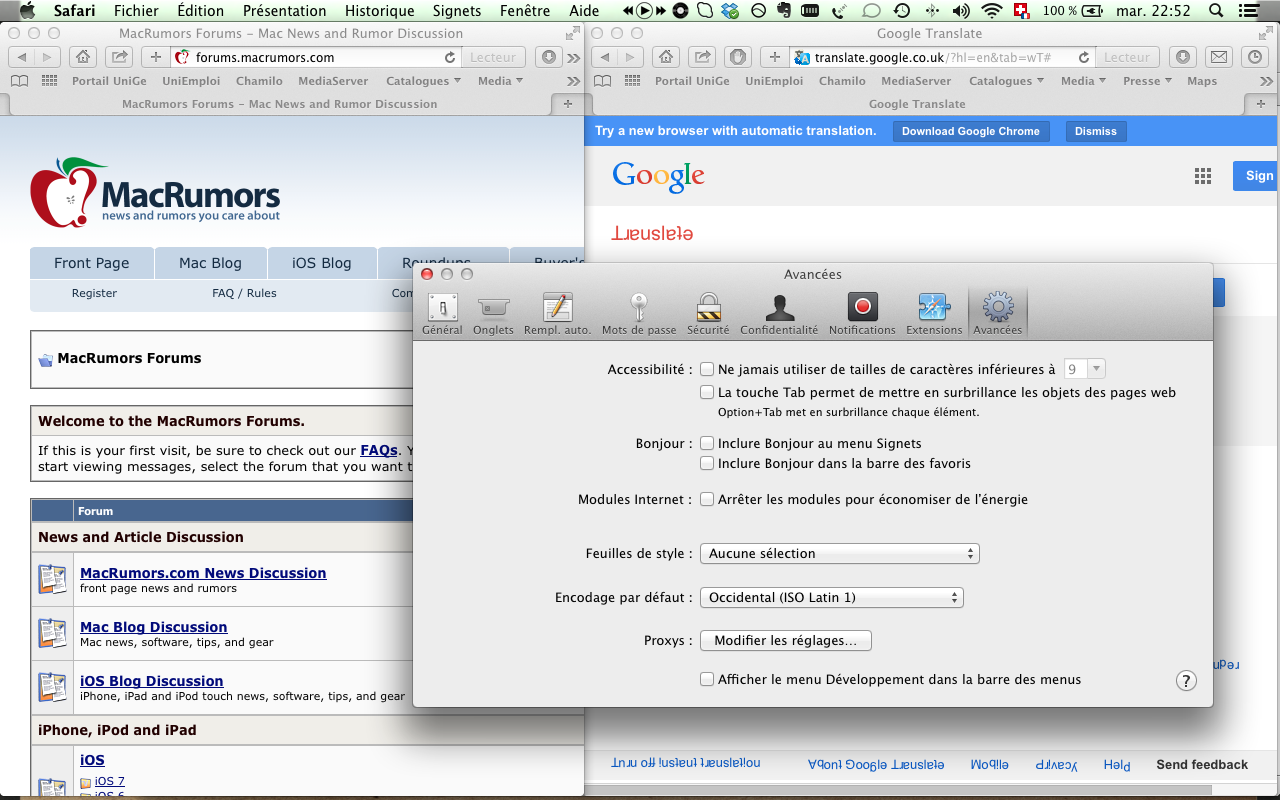1280x800 pixels.
Task: Select the Mac Blog tab
Action: (210, 263)
